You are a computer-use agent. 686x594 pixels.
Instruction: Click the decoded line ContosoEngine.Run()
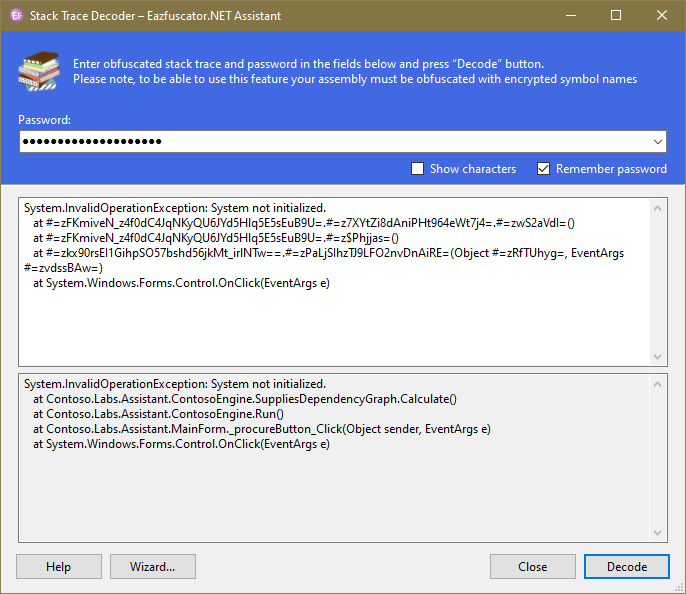[158, 414]
